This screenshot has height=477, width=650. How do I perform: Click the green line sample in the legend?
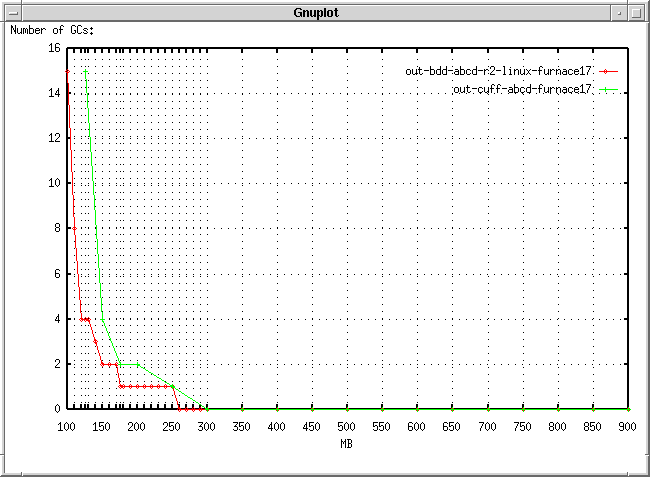pos(608,89)
